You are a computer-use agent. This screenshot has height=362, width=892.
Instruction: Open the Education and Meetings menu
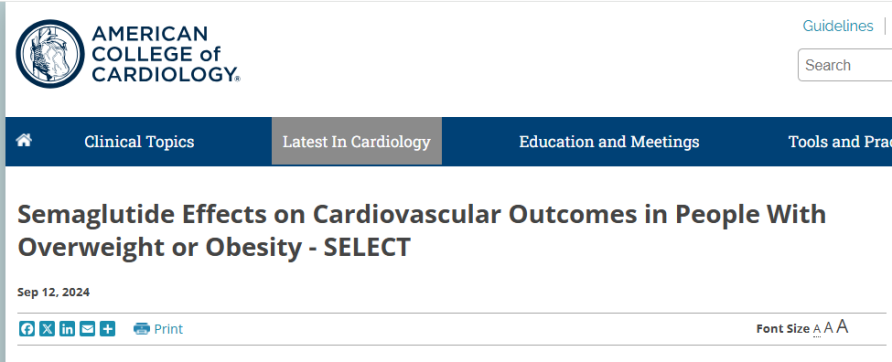point(609,141)
